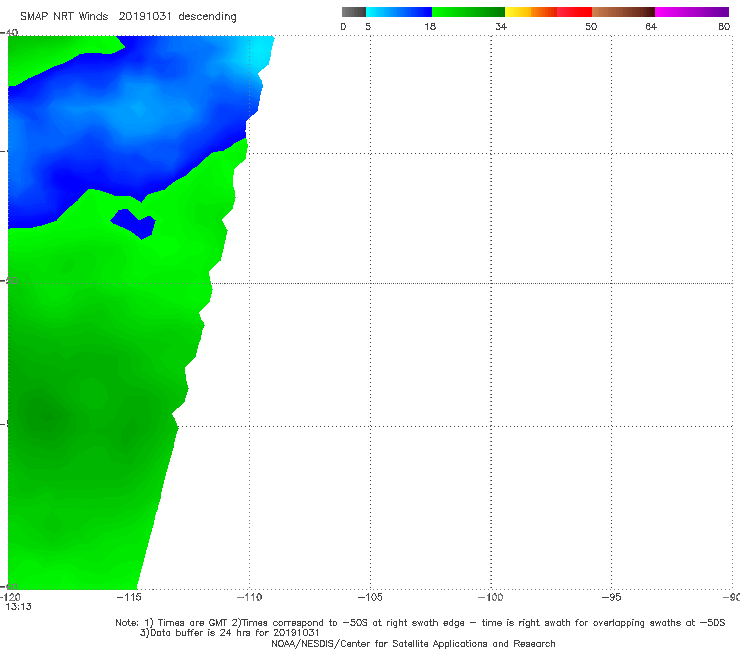Click the yellow-to-red 34-50 color bar segment
This screenshot has height=650, width=740.
pos(548,12)
